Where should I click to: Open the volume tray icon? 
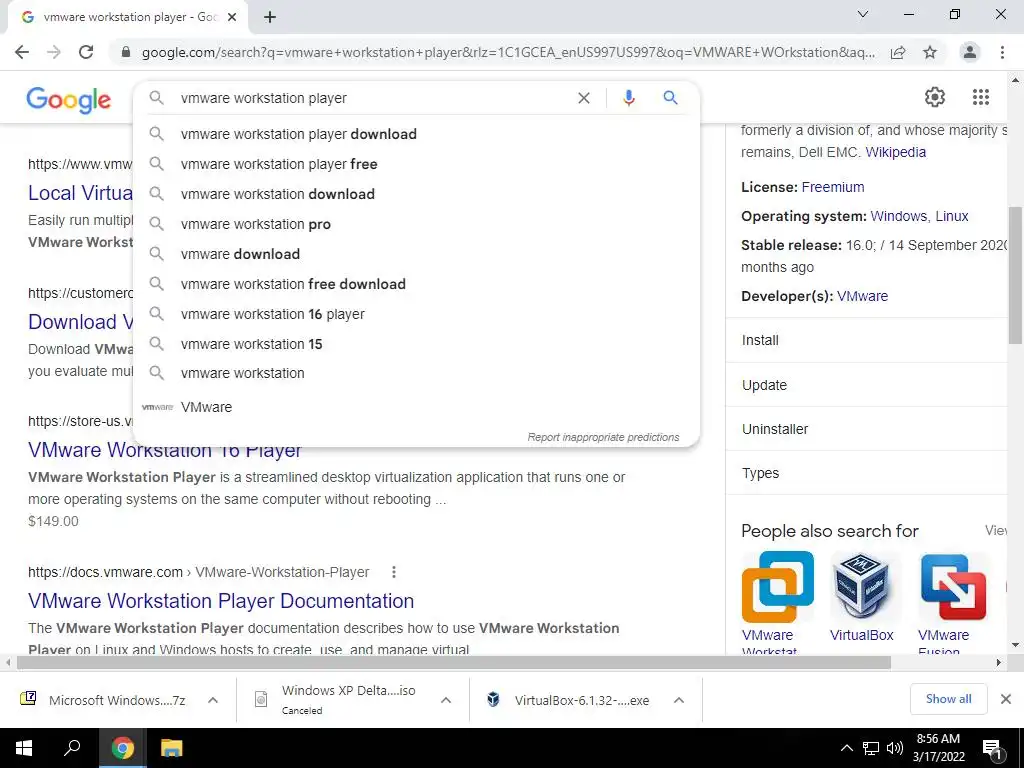[895, 748]
